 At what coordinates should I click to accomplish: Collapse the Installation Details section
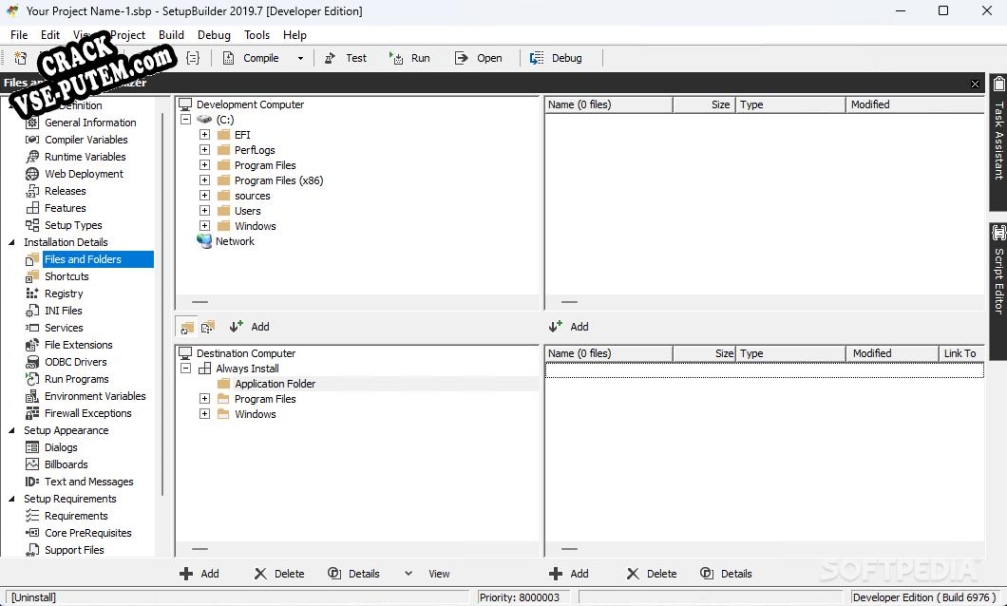pyautogui.click(x=12, y=243)
